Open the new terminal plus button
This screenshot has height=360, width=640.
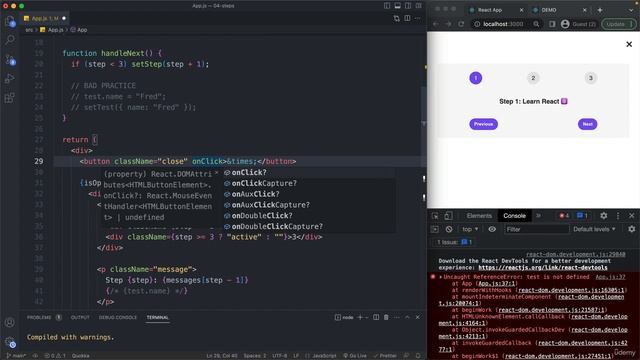click(360, 317)
